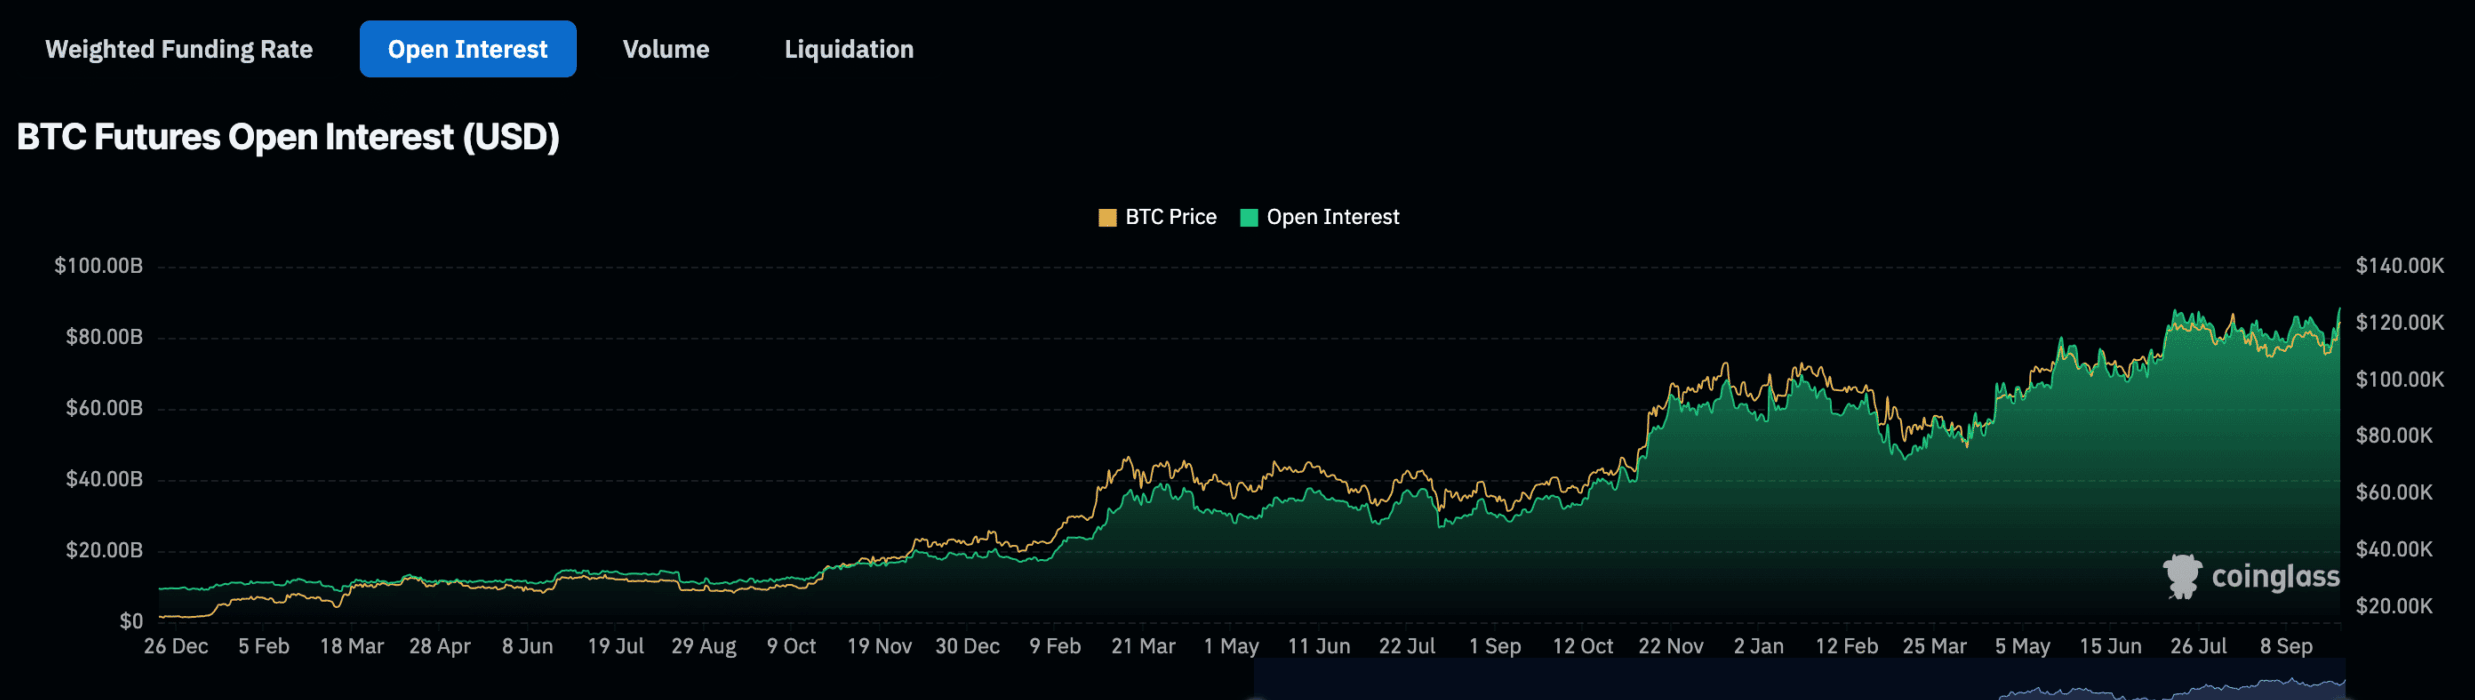2475x700 pixels.
Task: Click the $0 label on left axis
Action: [x=131, y=621]
